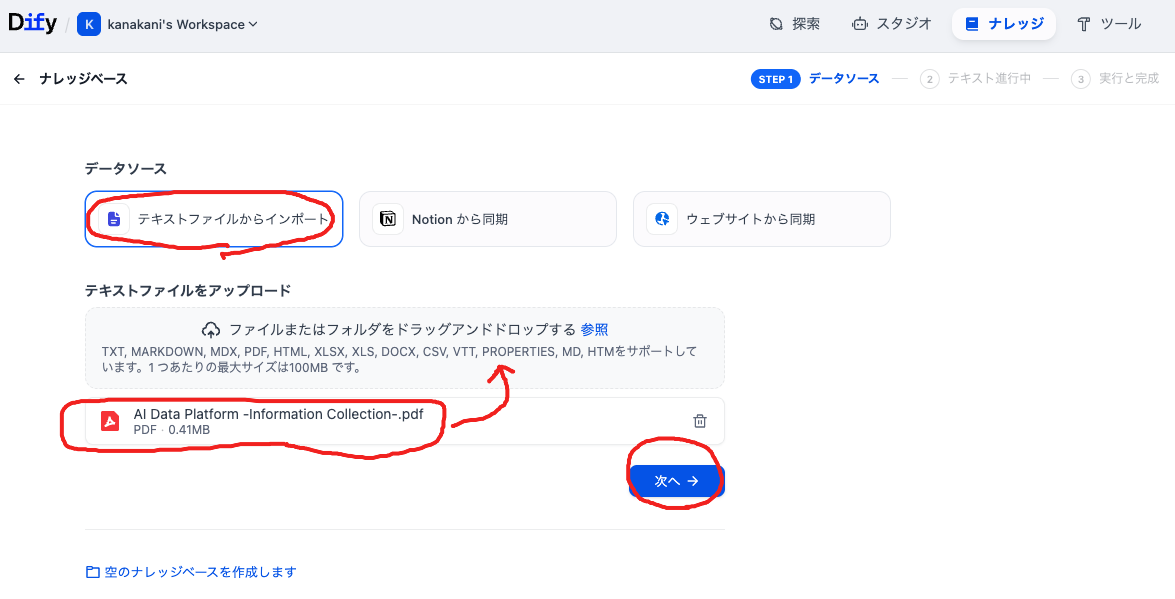Choose Notion から同期 option
This screenshot has height=599, width=1175.
point(488,219)
